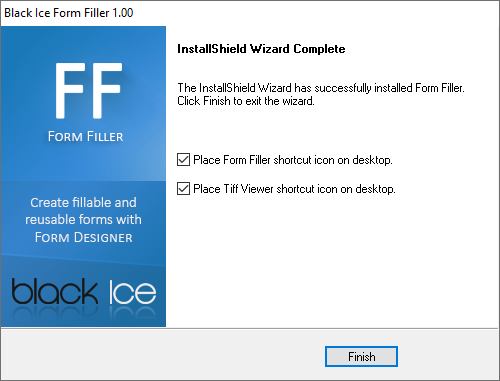Click the 'successfully installed Form Filler' message line
500x381 pixels.
[x=321, y=88]
